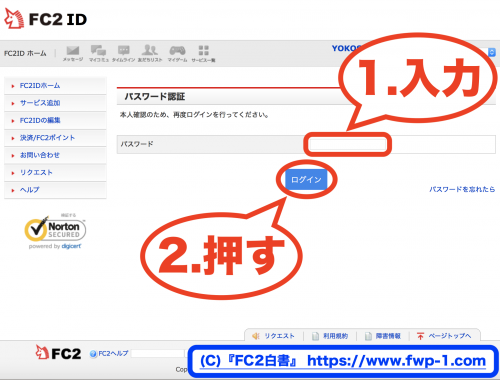Click the FC2ID ホーム header link
The image size is (500, 380).
click(x=25, y=53)
